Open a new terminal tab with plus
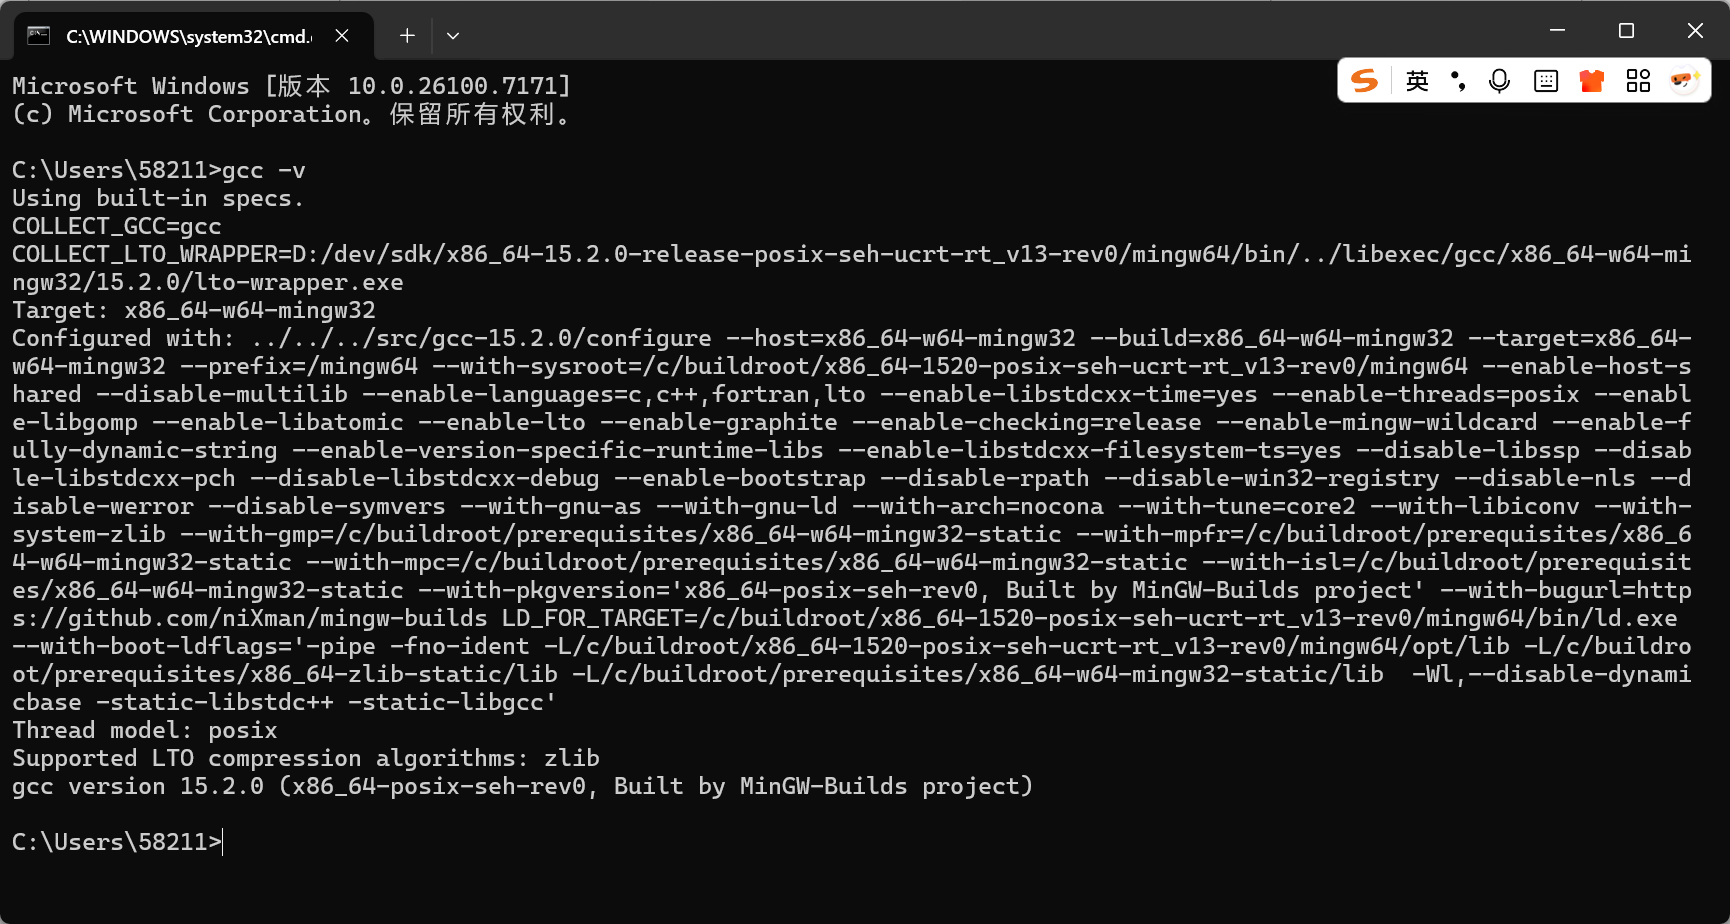The height and width of the screenshot is (924, 1730). [407, 36]
